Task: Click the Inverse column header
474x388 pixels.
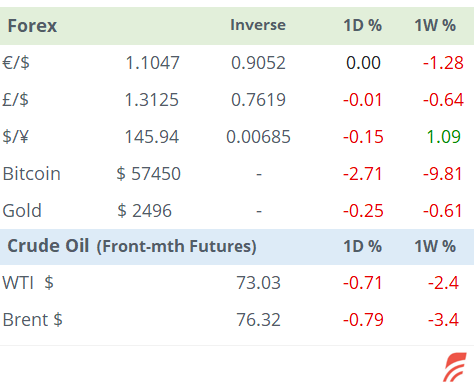Action: coord(258,25)
